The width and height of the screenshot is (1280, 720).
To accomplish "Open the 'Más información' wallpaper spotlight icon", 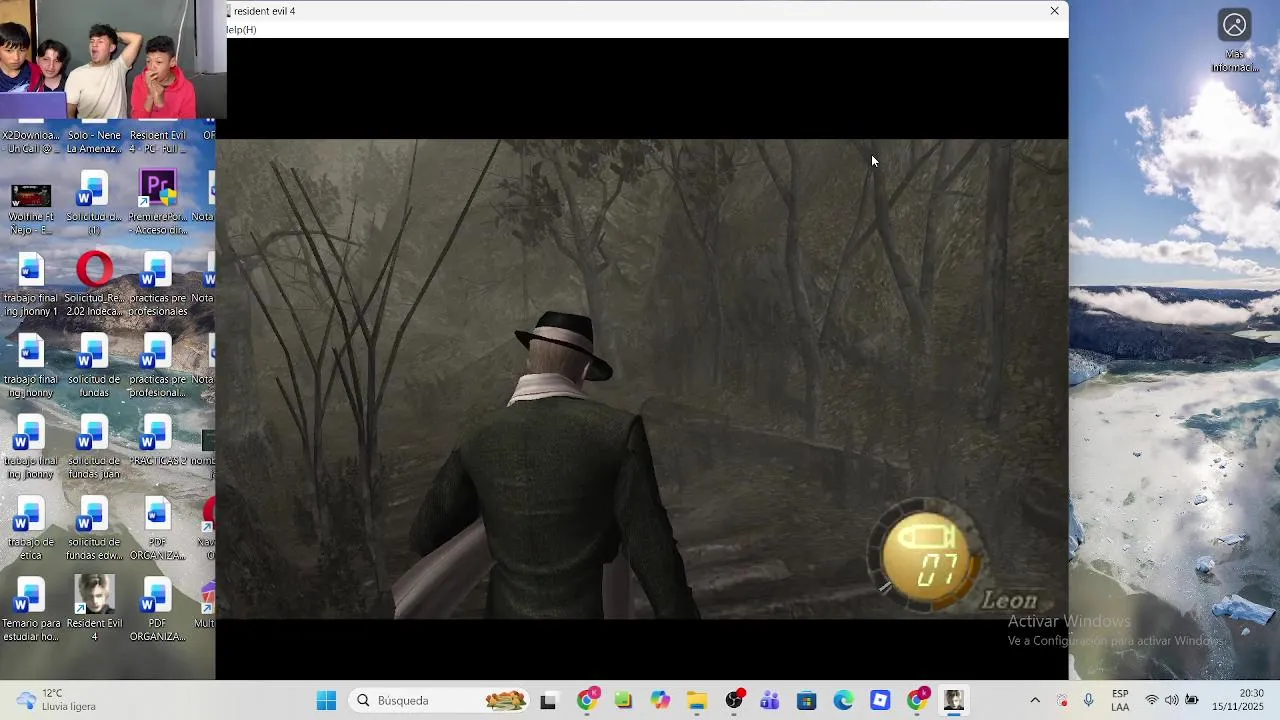I will pyautogui.click(x=1235, y=41).
